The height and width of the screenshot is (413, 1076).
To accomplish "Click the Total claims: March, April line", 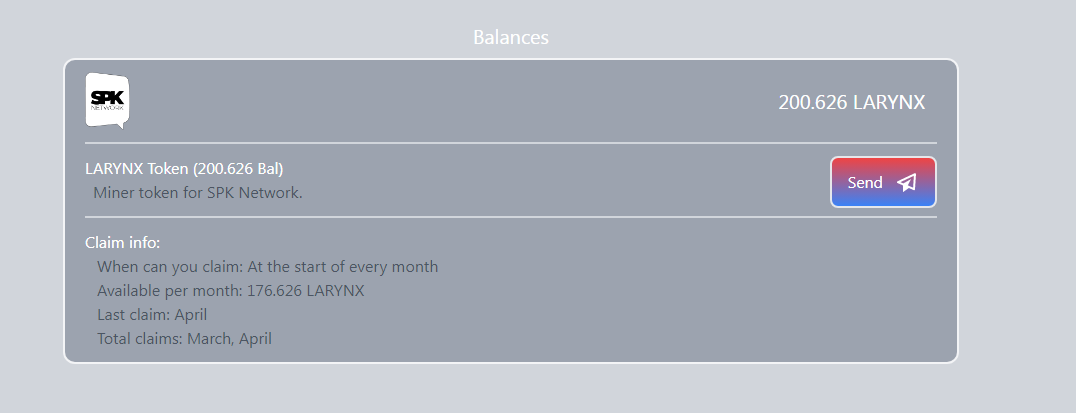I will click(x=184, y=339).
